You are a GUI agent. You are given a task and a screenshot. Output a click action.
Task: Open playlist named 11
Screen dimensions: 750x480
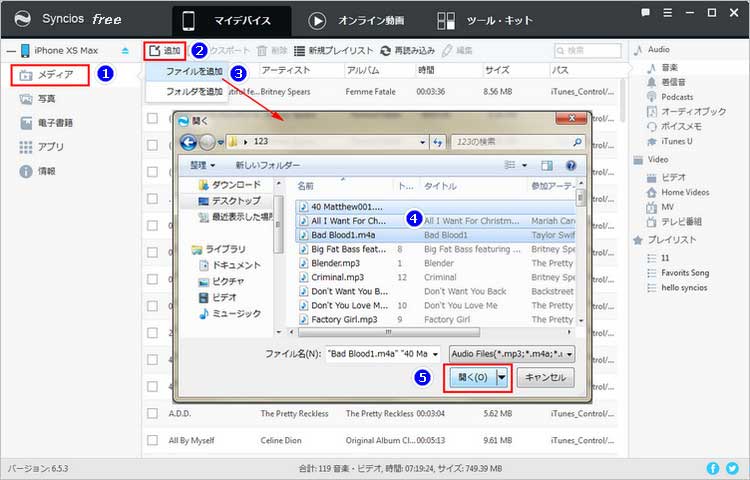tap(658, 258)
